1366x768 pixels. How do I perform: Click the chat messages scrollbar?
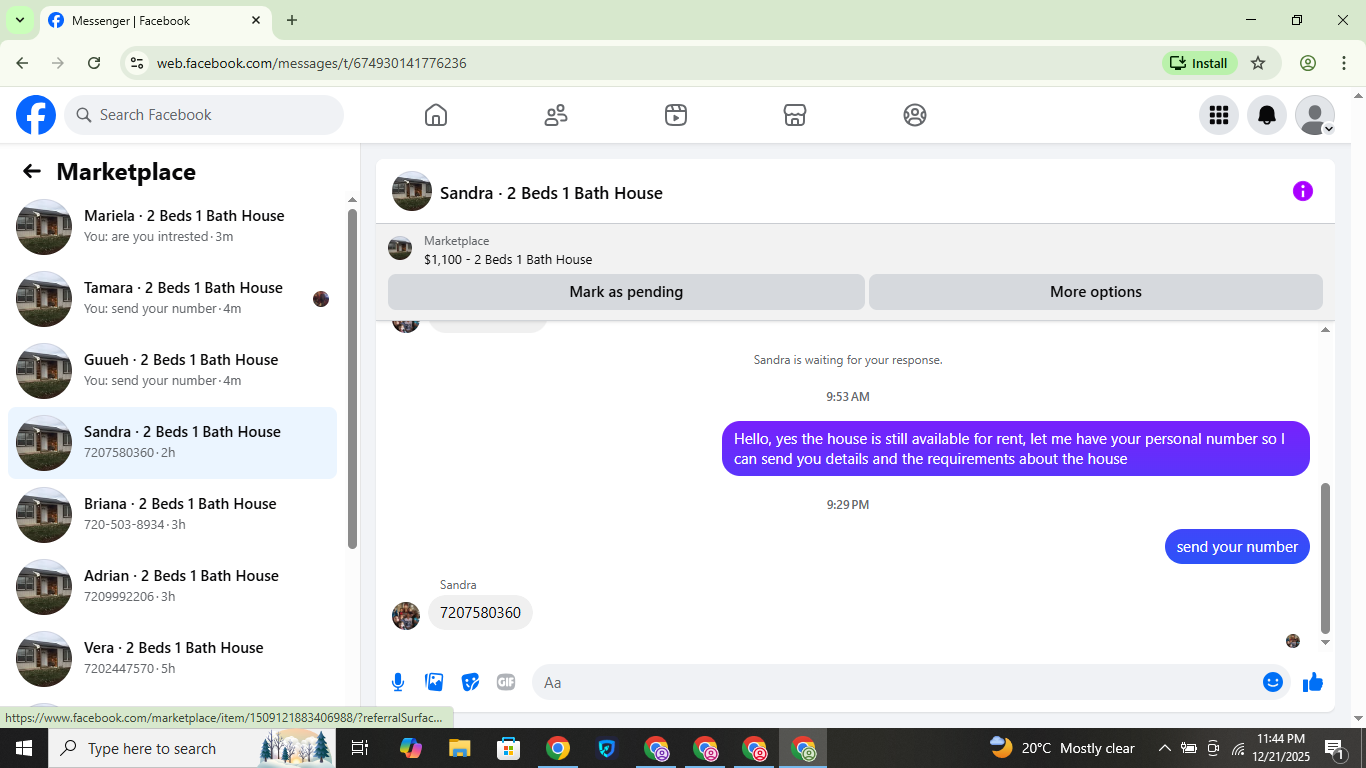pos(1326,558)
